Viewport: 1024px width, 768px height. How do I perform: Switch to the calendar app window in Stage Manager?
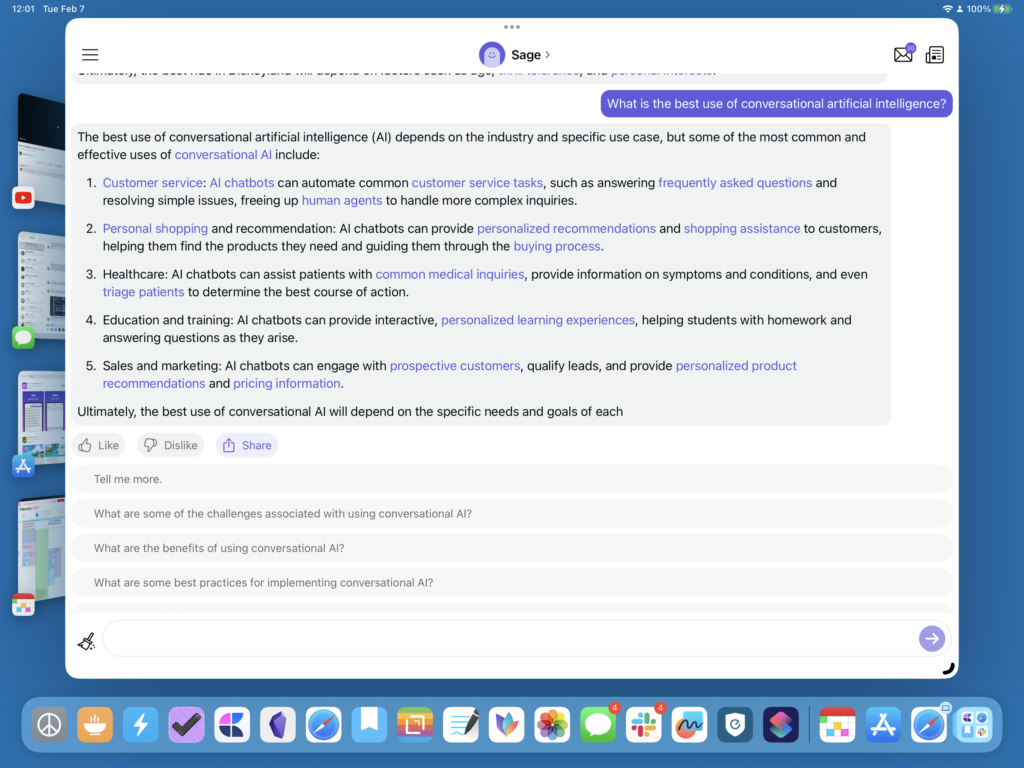click(39, 555)
